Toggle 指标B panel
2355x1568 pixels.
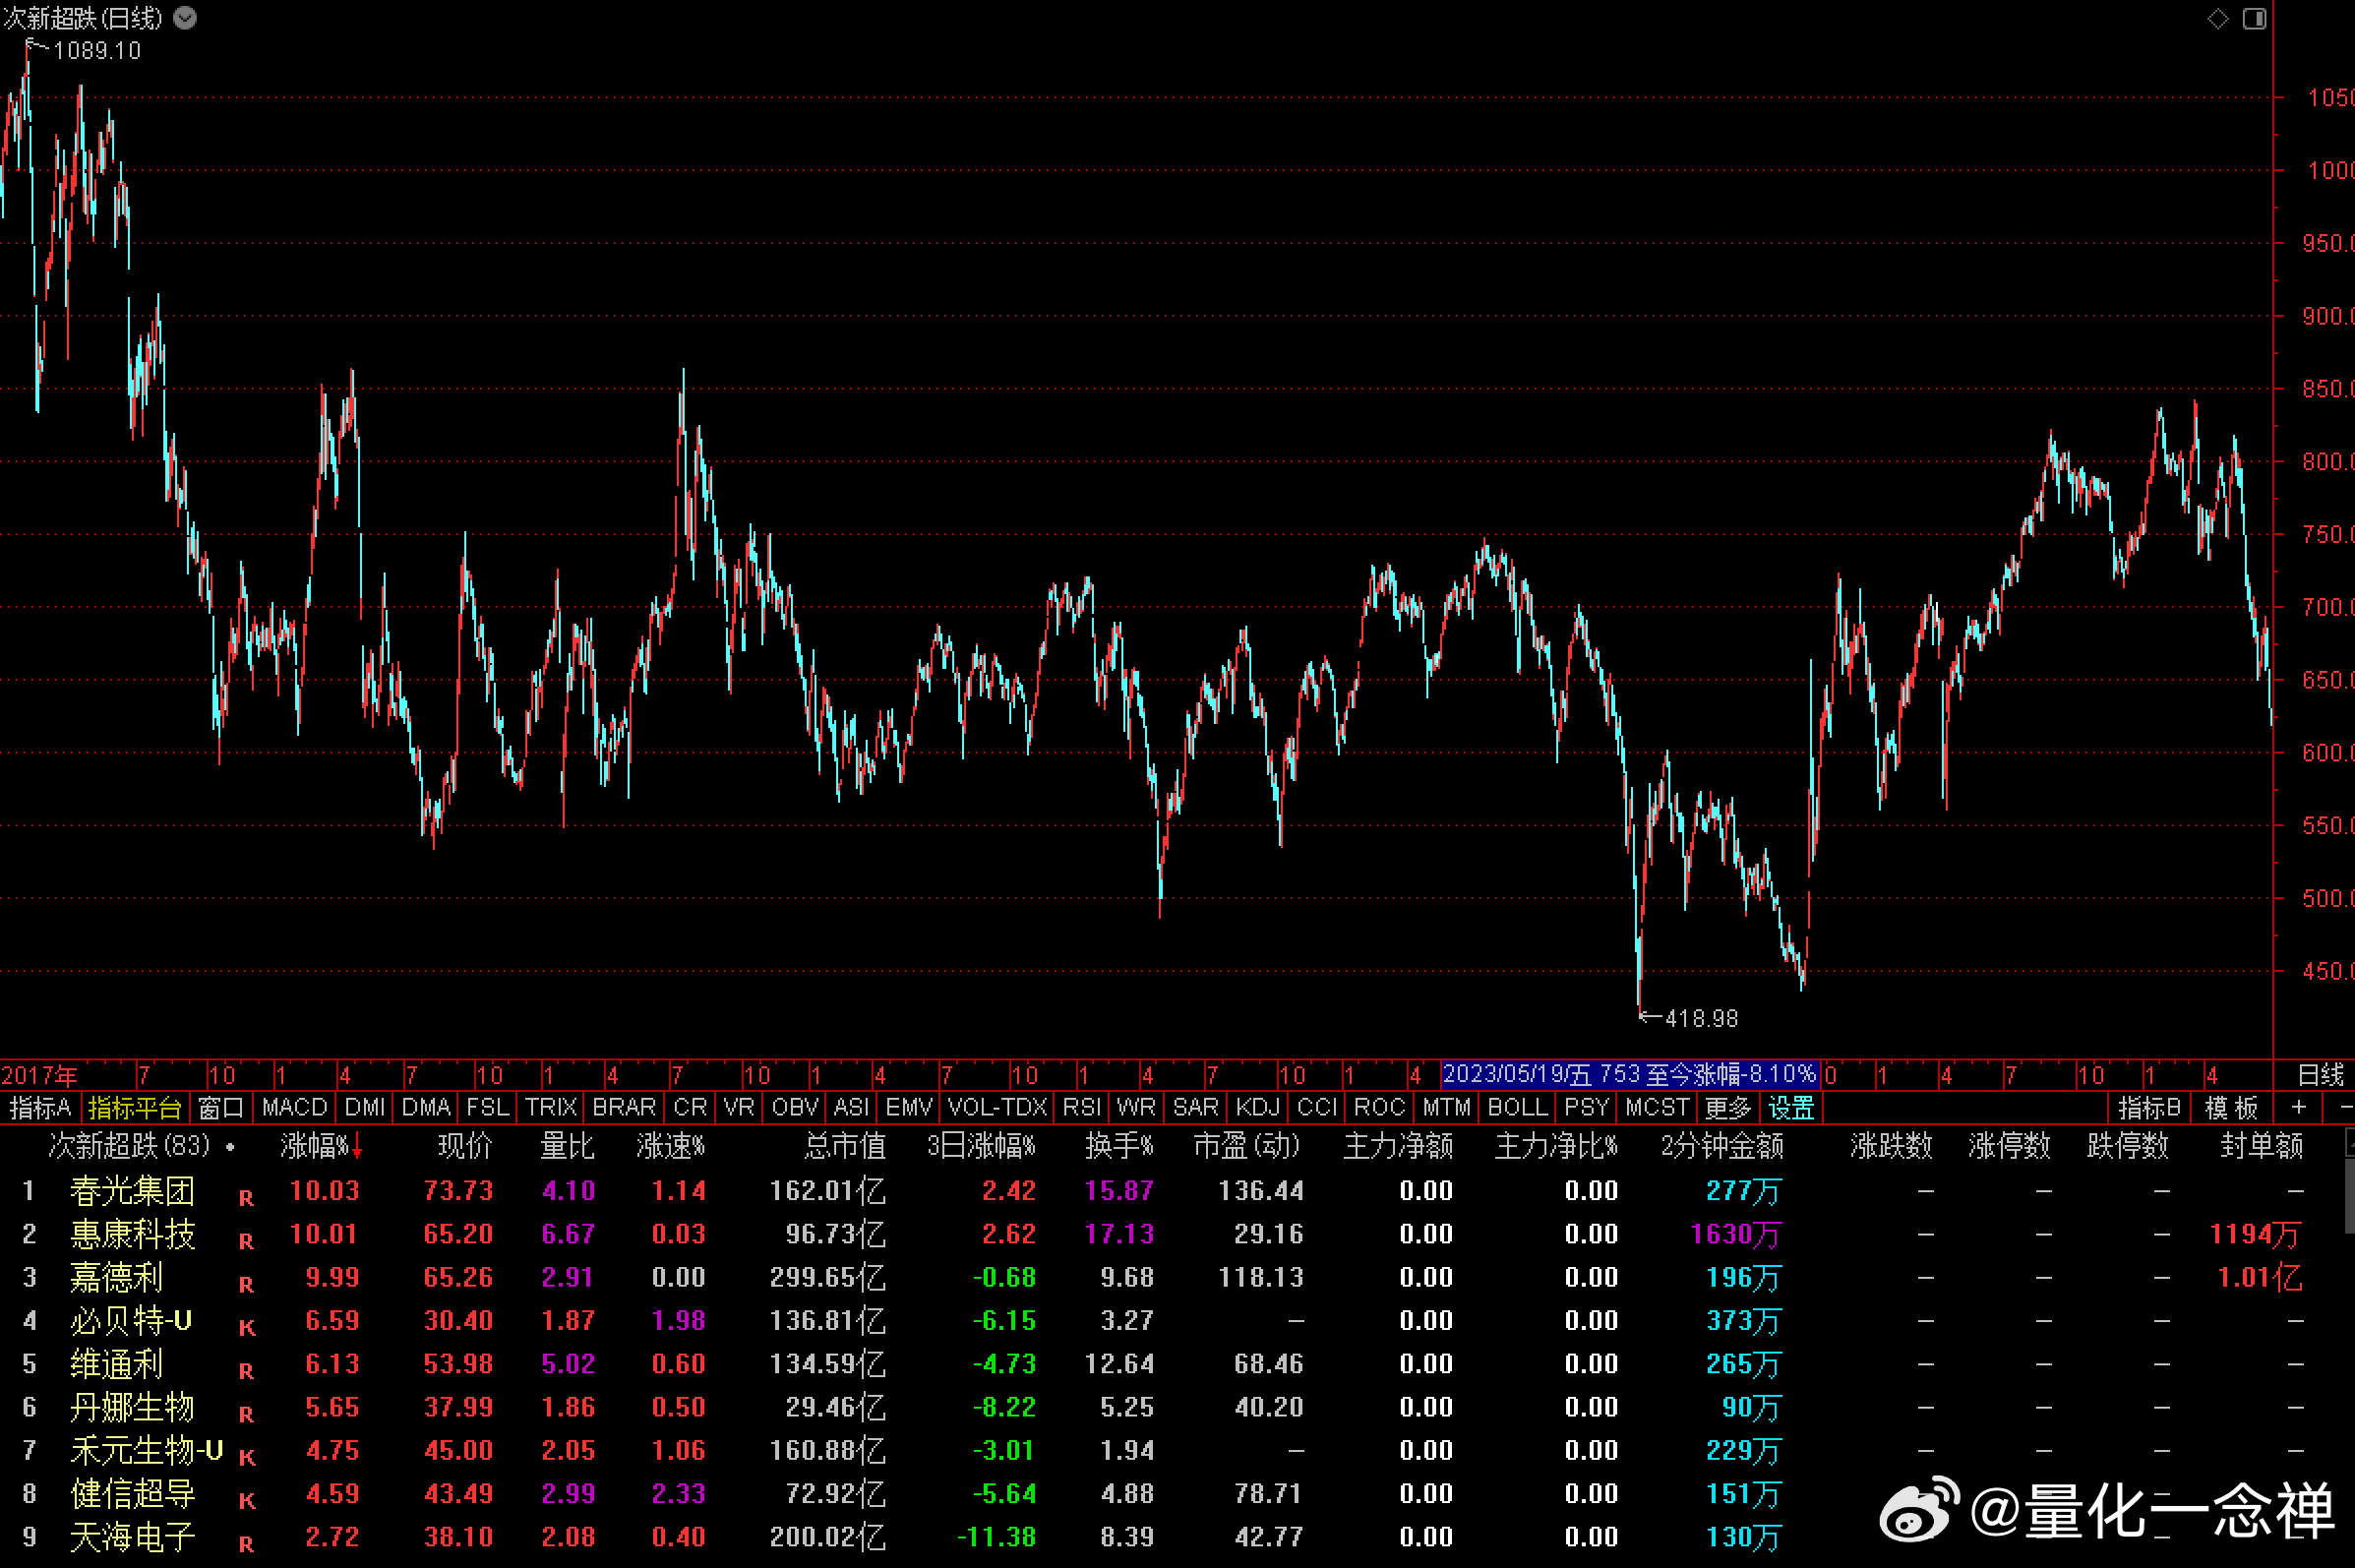[x=2149, y=1107]
